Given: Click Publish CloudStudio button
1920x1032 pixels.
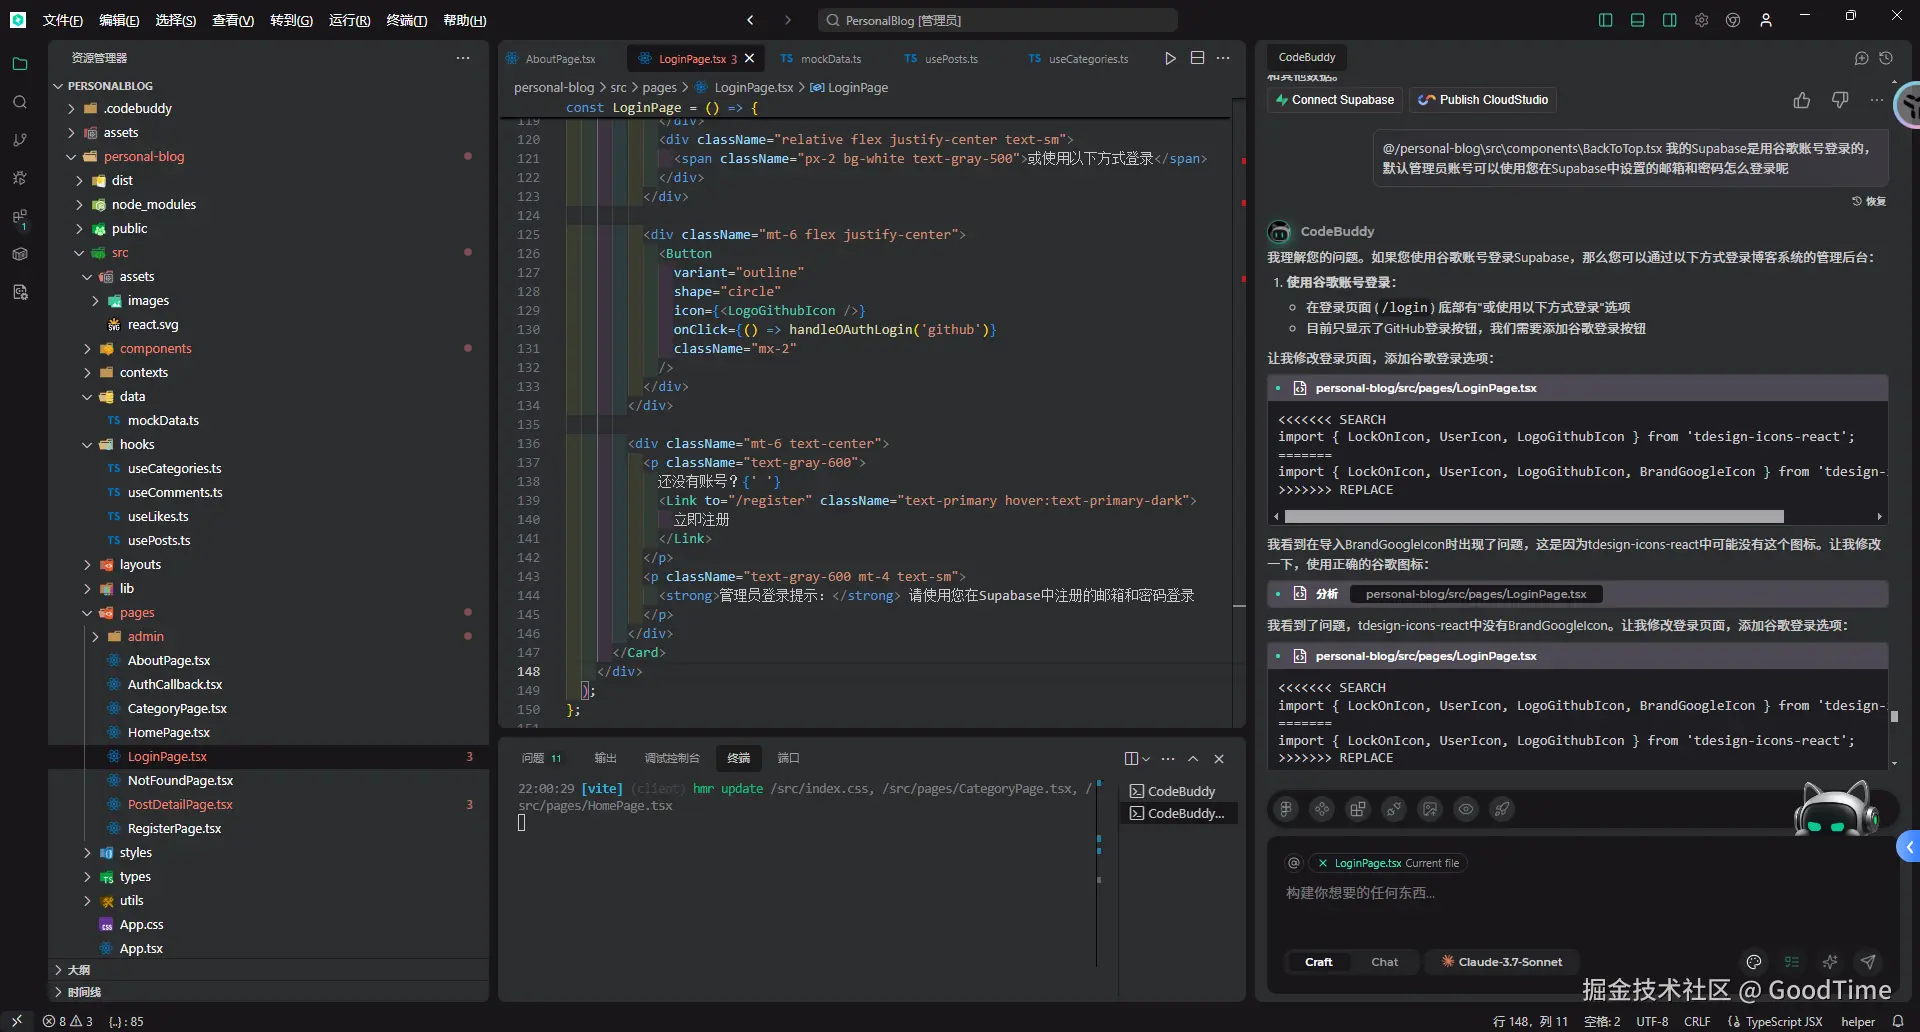Looking at the screenshot, I should click(1483, 100).
